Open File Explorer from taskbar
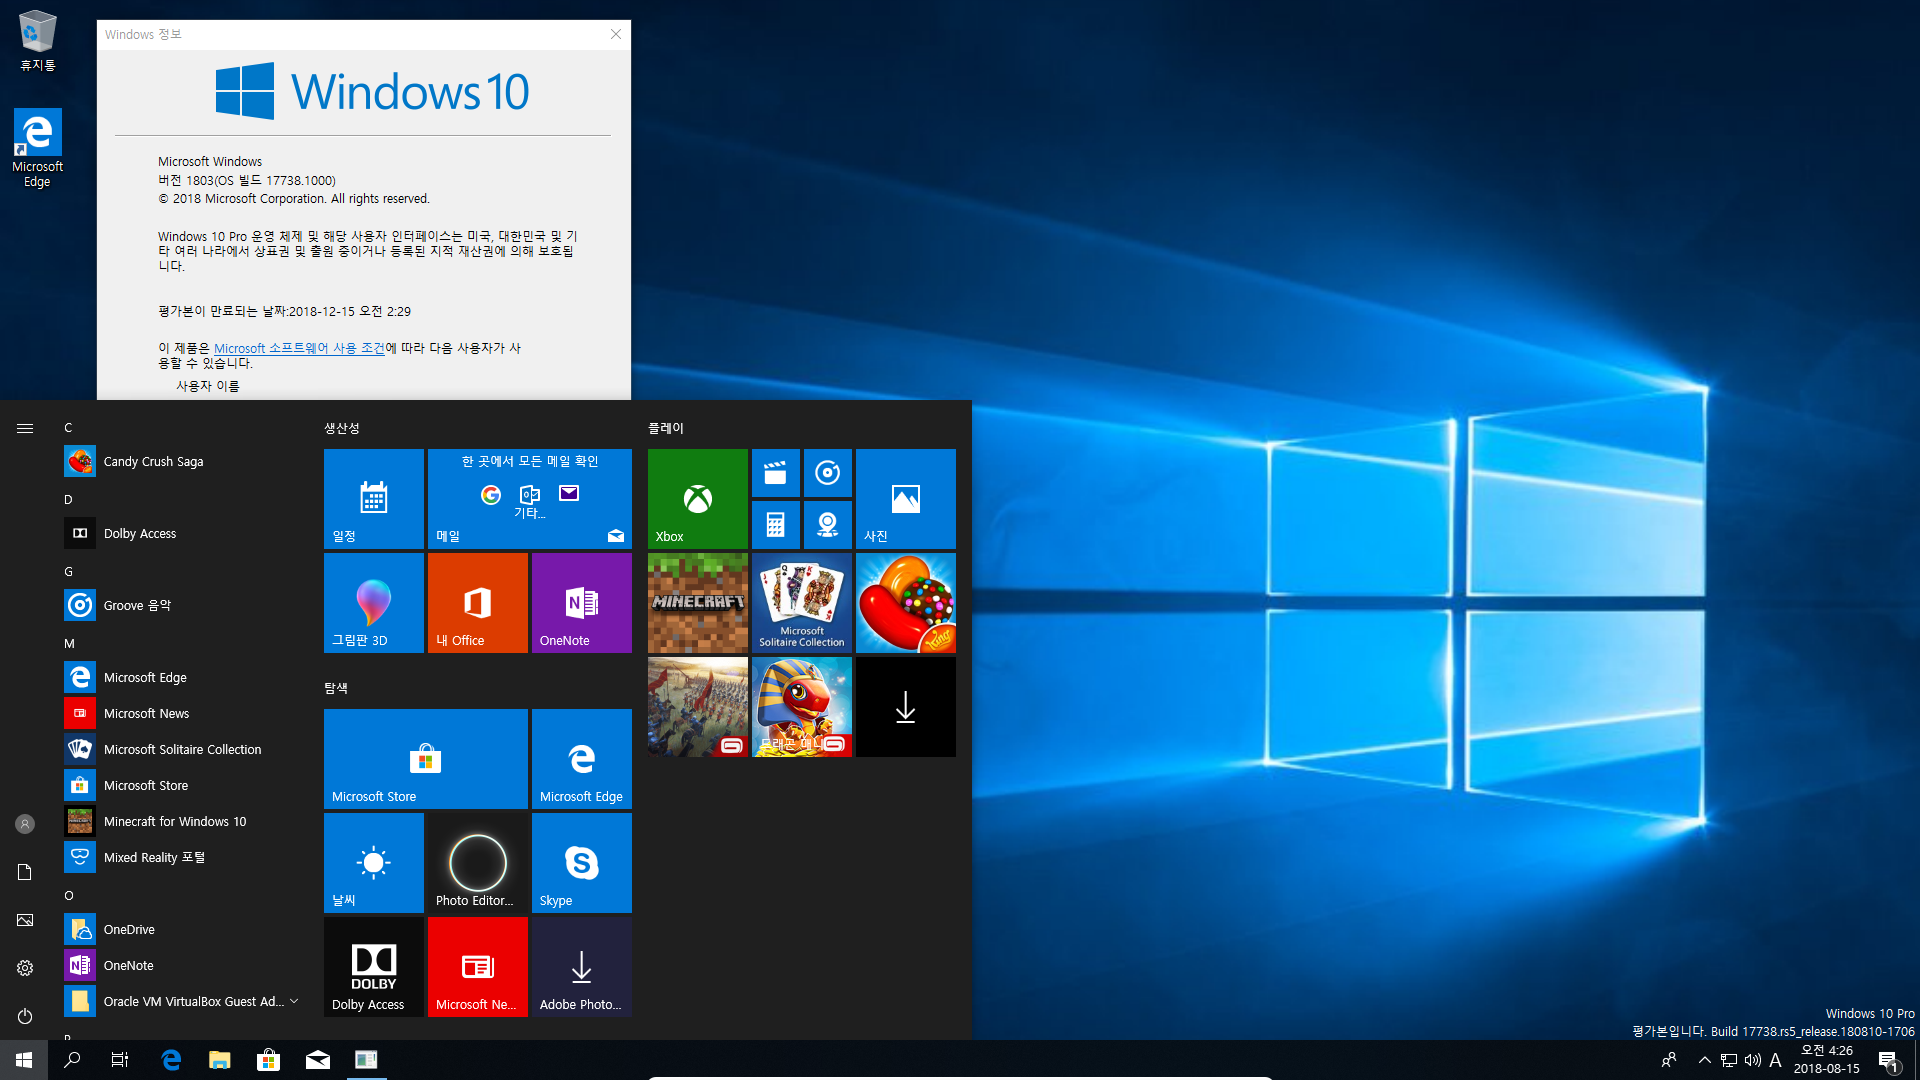Image resolution: width=1920 pixels, height=1080 pixels. click(219, 1060)
